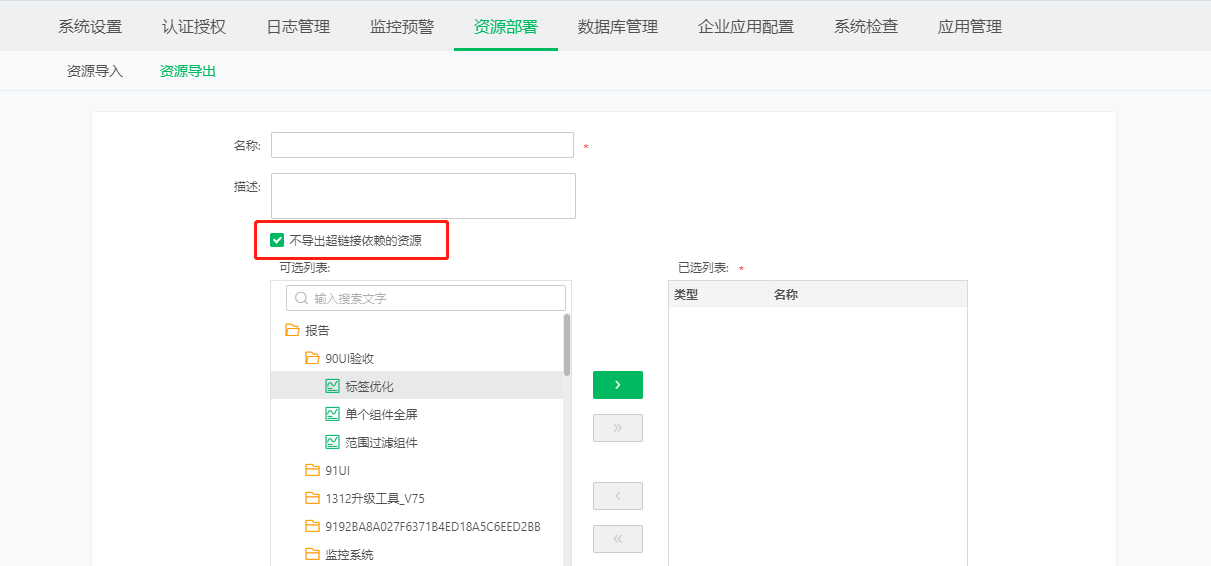Open the 系统设置 tab

90,27
